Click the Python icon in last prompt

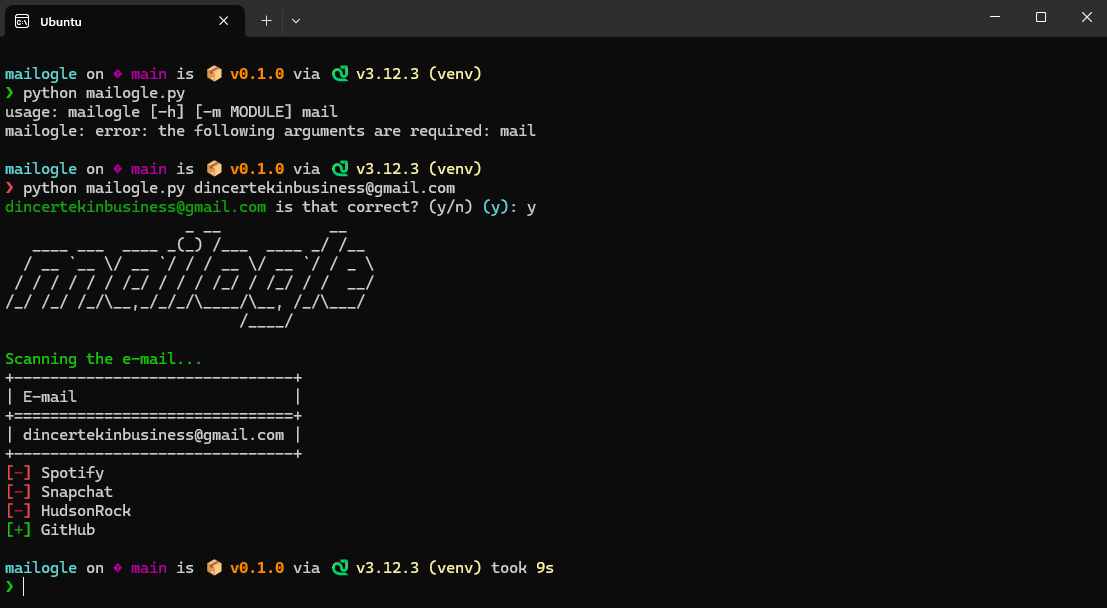[x=340, y=568]
